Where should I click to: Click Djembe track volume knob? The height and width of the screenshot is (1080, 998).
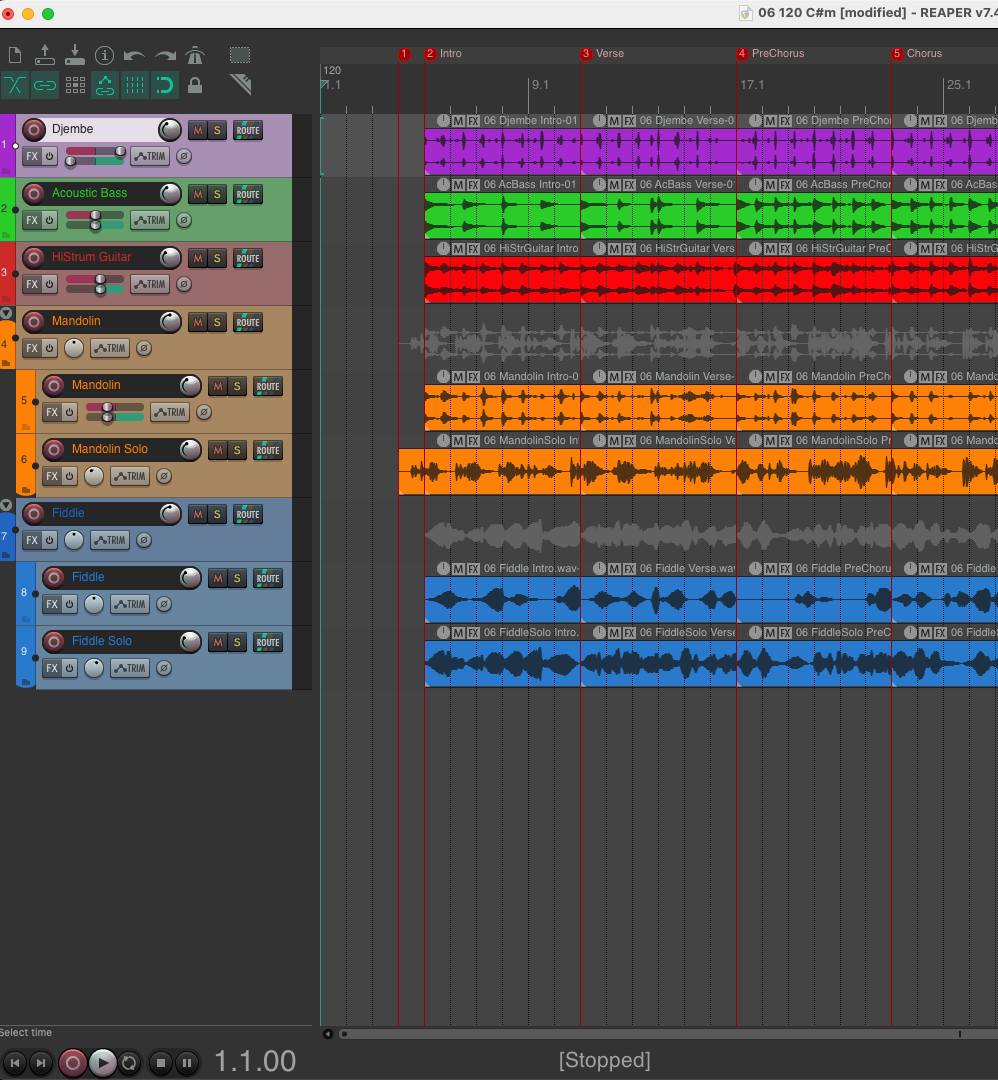click(x=169, y=129)
